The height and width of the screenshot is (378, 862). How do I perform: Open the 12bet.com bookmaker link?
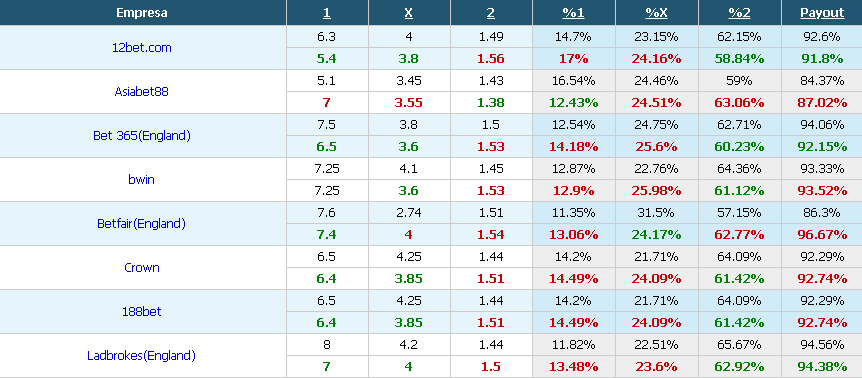141,47
